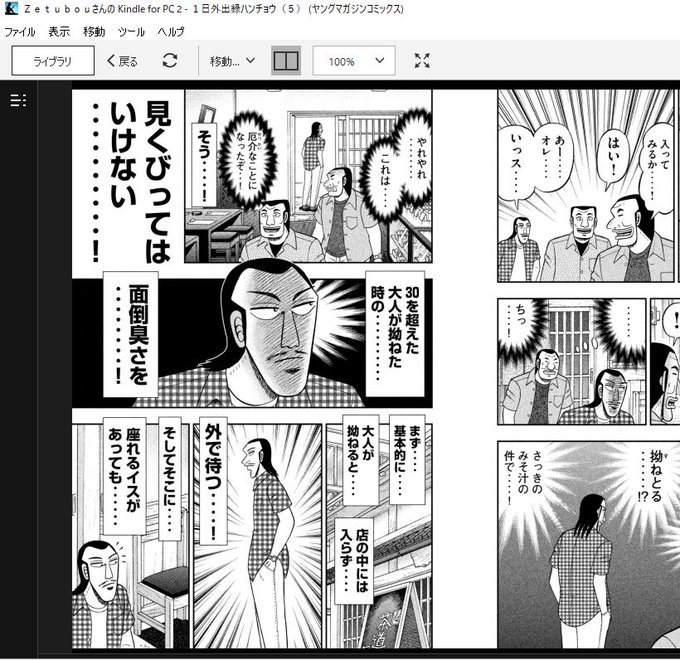Open the ファイル menu
The height and width of the screenshot is (660, 680).
click(20, 32)
